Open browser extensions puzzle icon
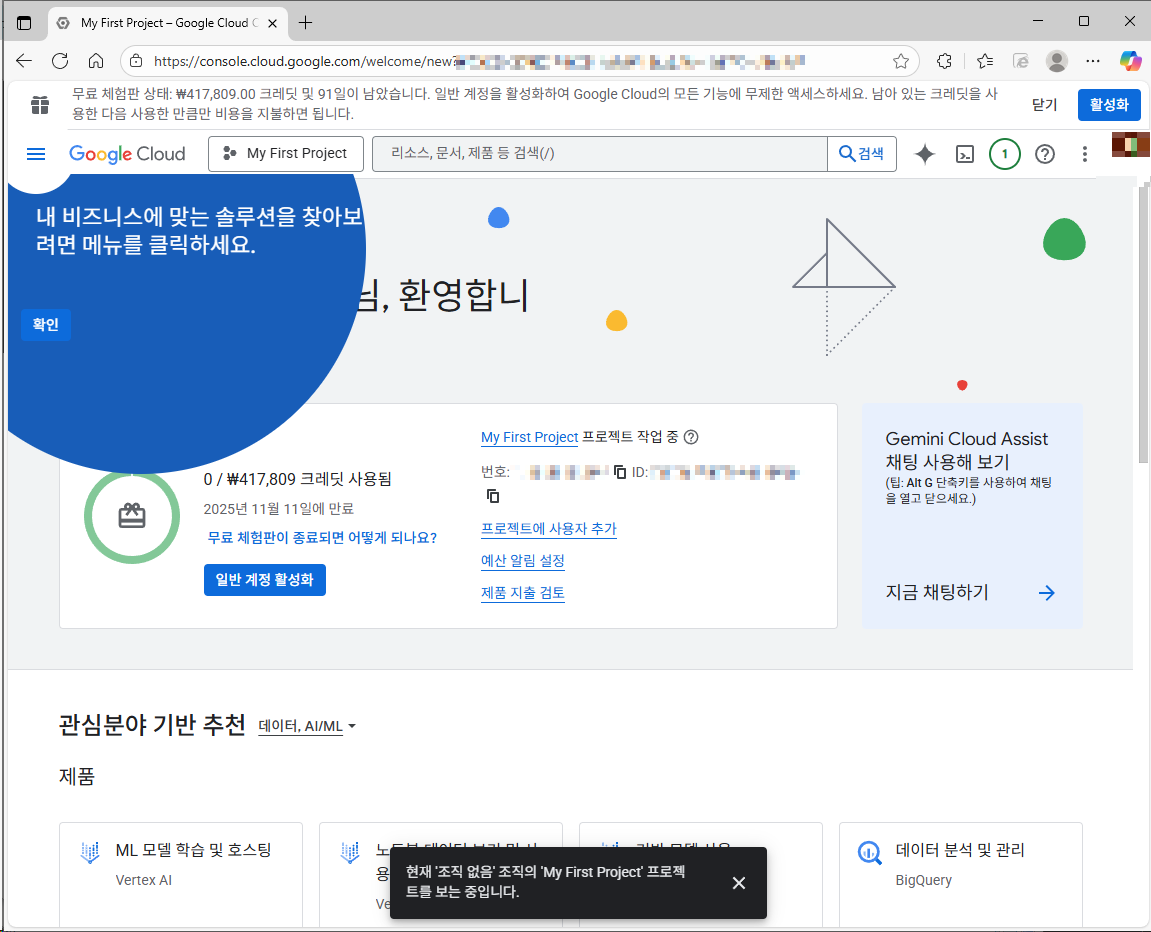 tap(945, 61)
